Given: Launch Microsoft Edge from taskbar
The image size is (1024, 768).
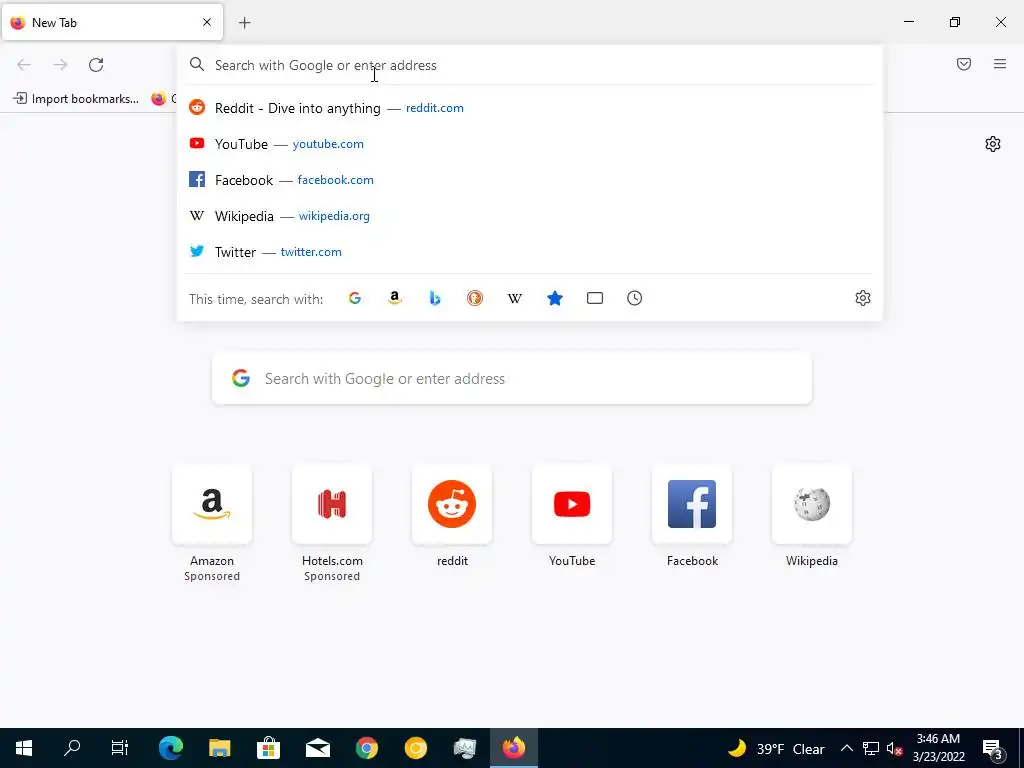Looking at the screenshot, I should [170, 748].
